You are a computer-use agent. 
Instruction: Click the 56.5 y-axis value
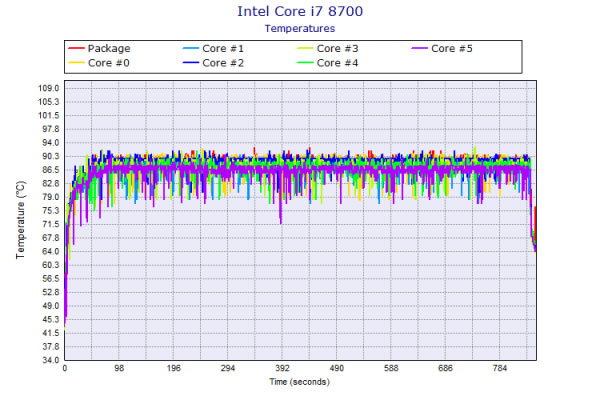(x=51, y=279)
